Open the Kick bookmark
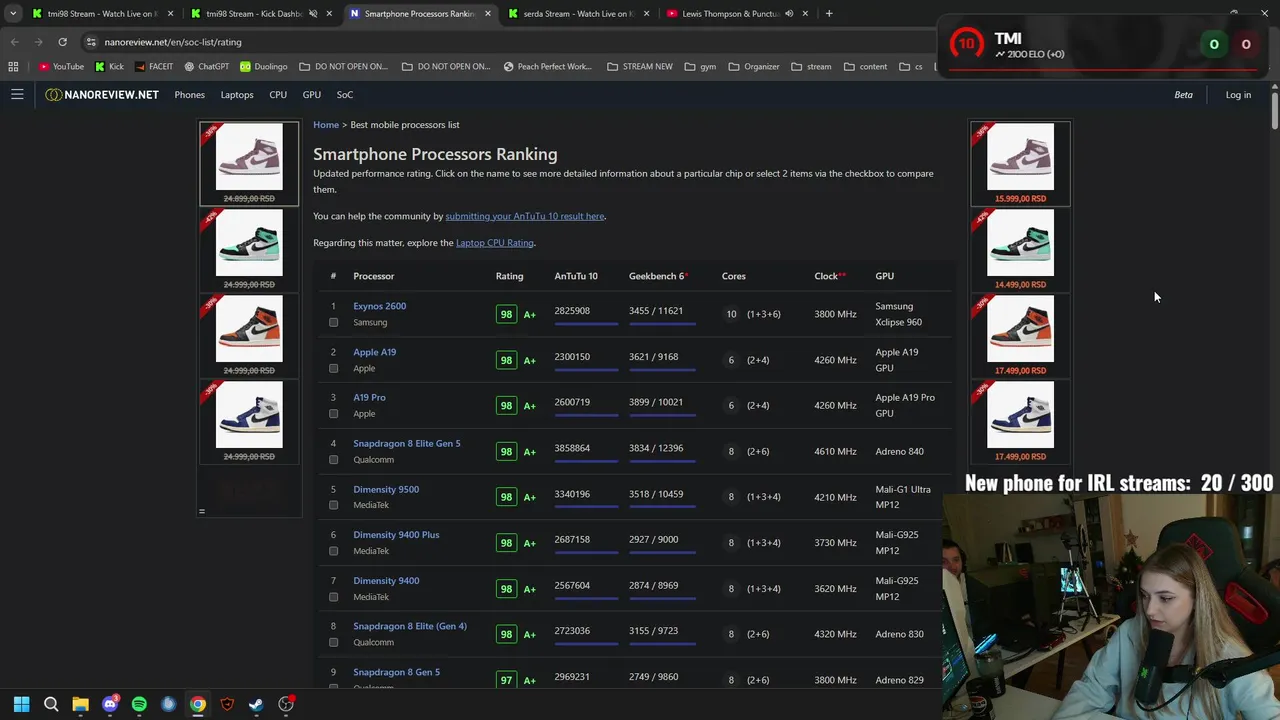This screenshot has height=720, width=1280. (109, 66)
